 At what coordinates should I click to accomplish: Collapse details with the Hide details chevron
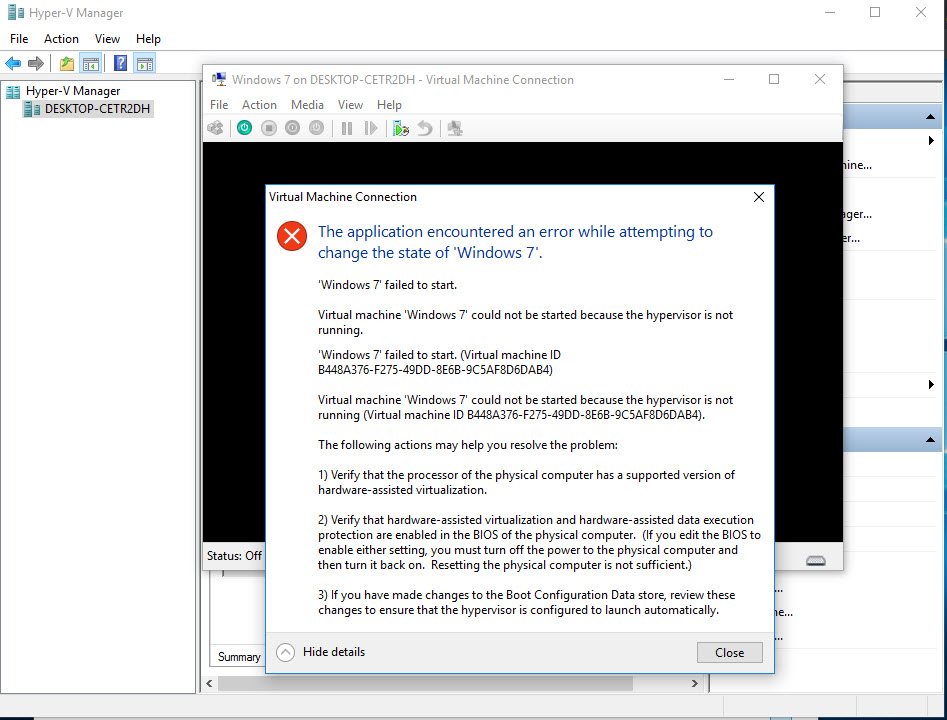(286, 652)
